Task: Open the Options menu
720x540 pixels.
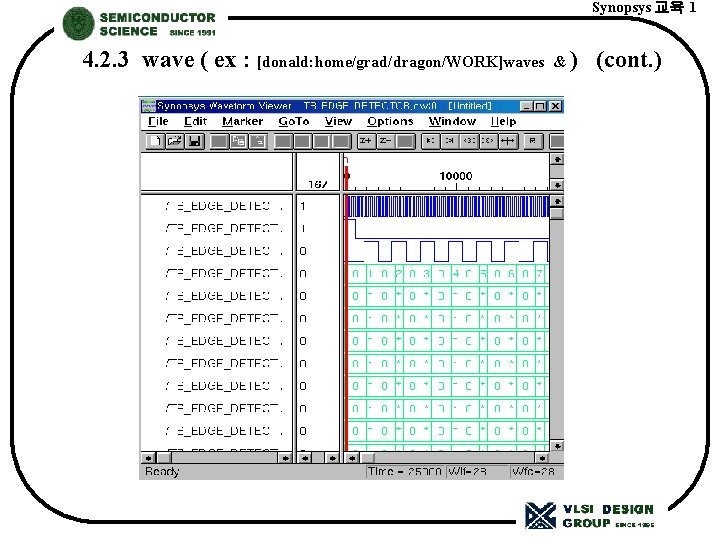Action: tap(390, 121)
